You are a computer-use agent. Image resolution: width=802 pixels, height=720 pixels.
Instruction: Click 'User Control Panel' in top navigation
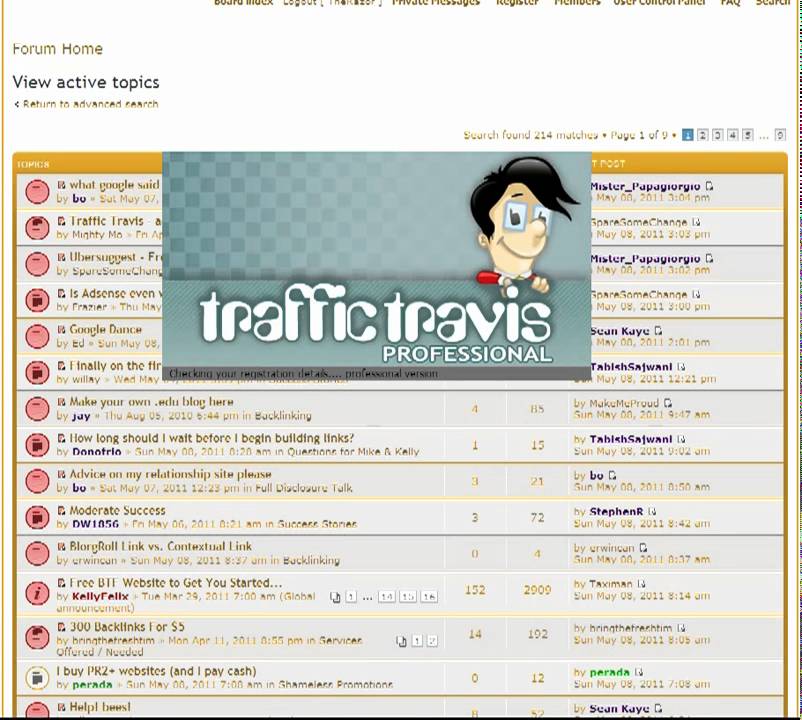click(659, 3)
